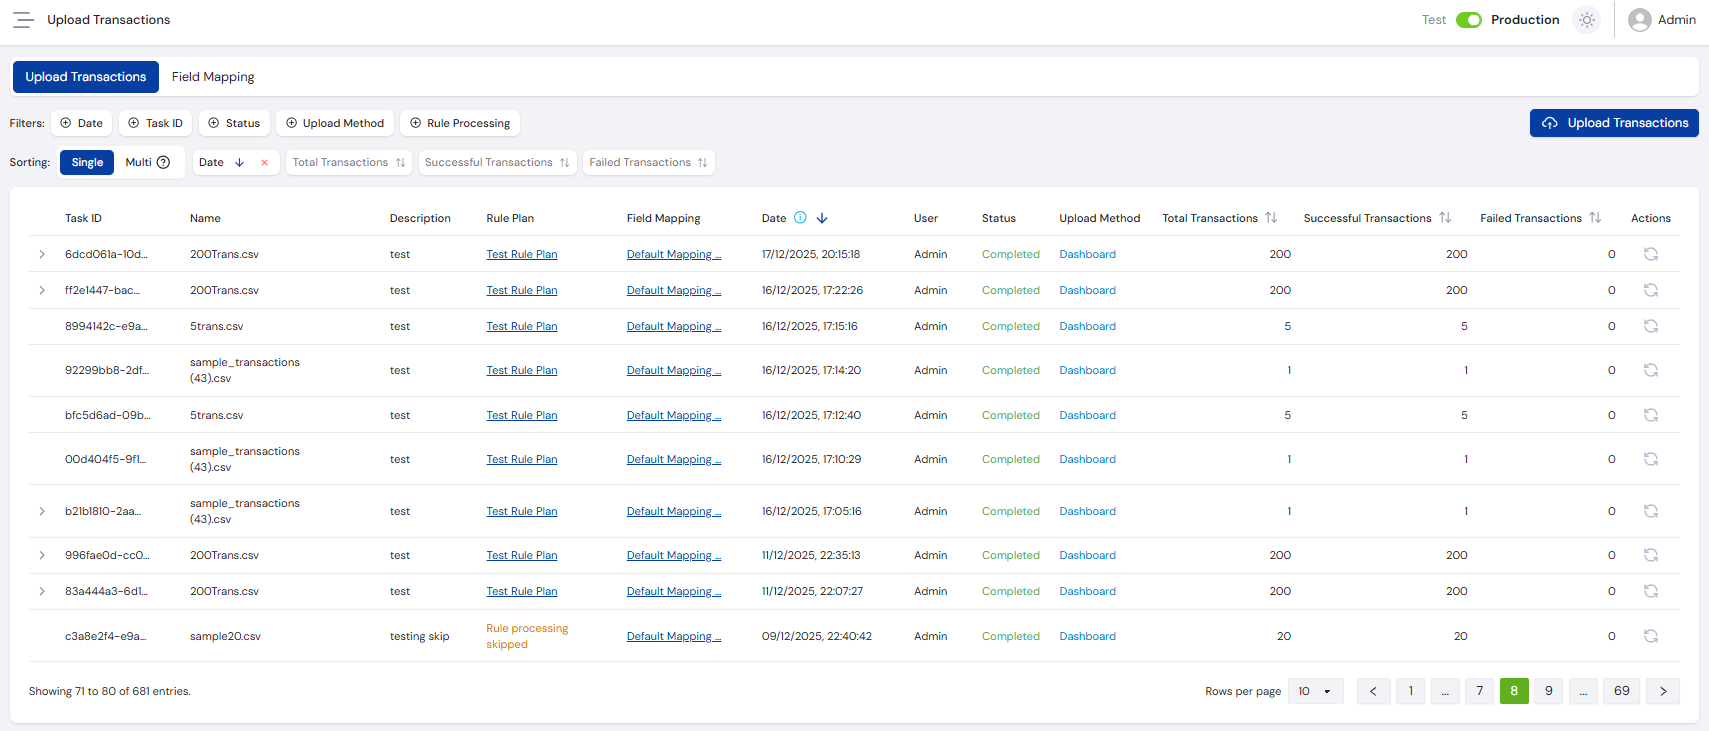1709x731 pixels.
Task: Sort by Successful Transactions column header arrows
Action: (1445, 218)
